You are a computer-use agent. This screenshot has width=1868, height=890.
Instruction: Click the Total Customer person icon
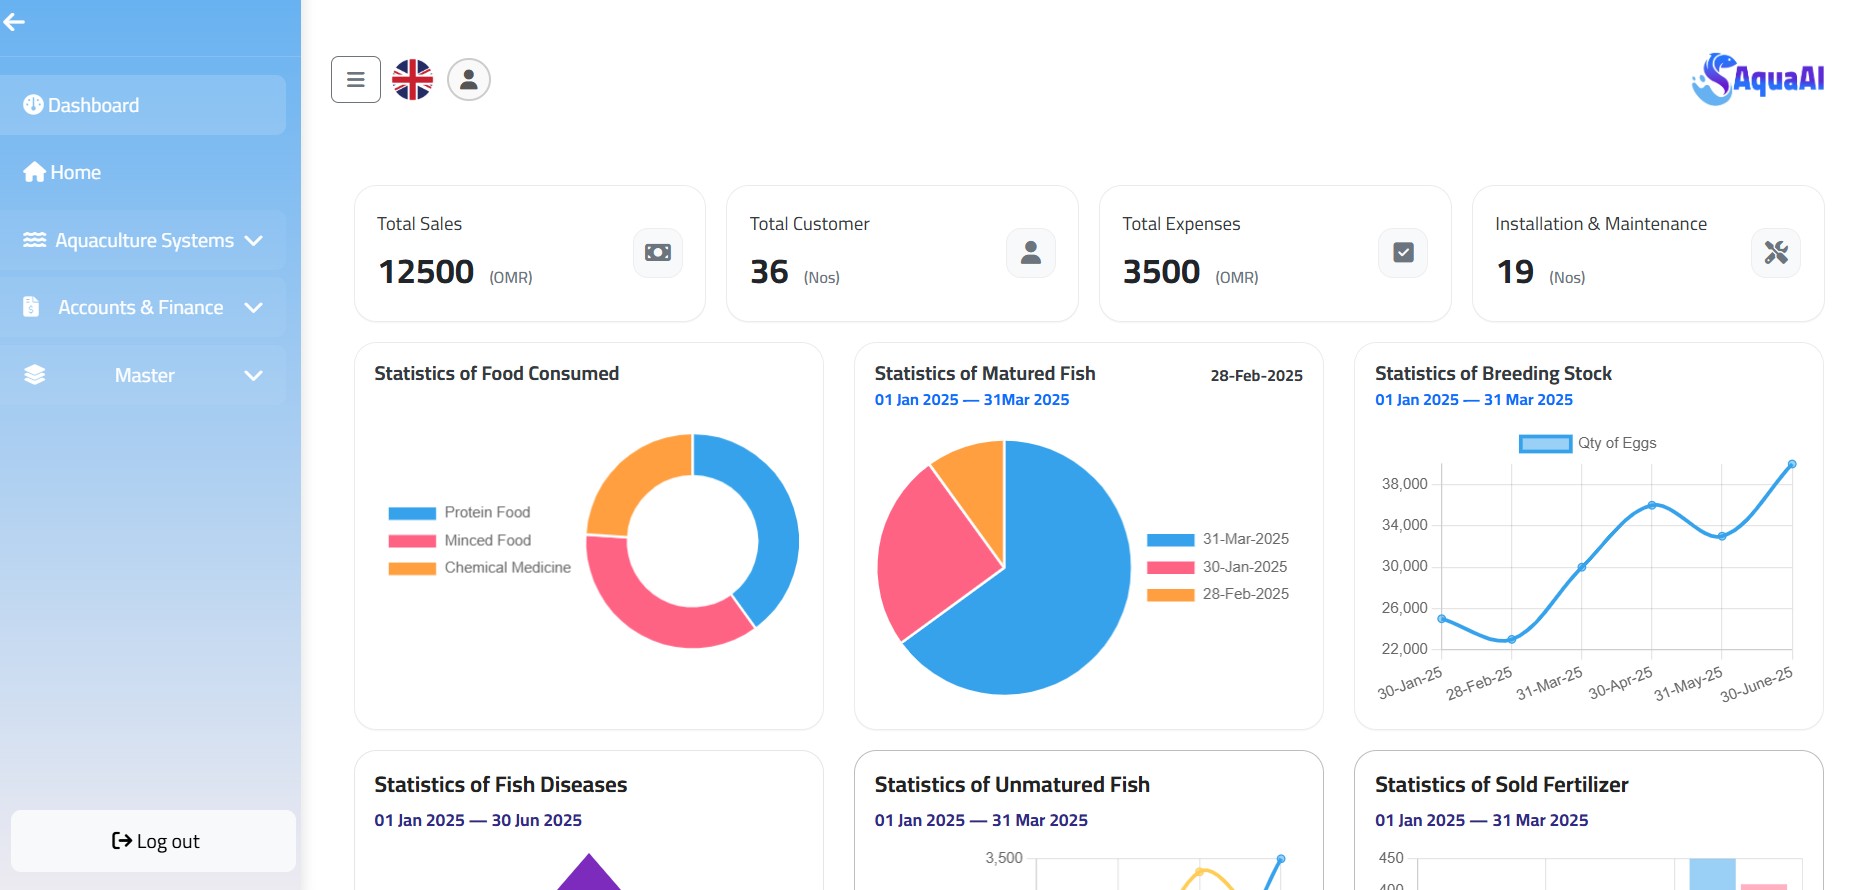click(1030, 253)
